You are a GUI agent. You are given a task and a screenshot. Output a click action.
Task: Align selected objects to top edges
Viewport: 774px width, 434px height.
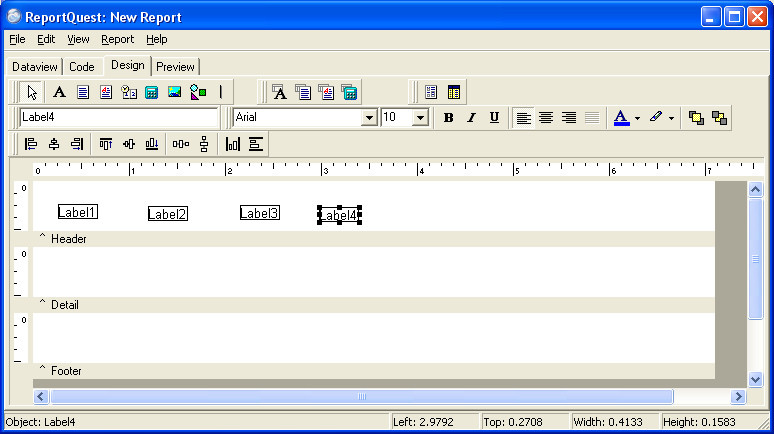coord(106,144)
